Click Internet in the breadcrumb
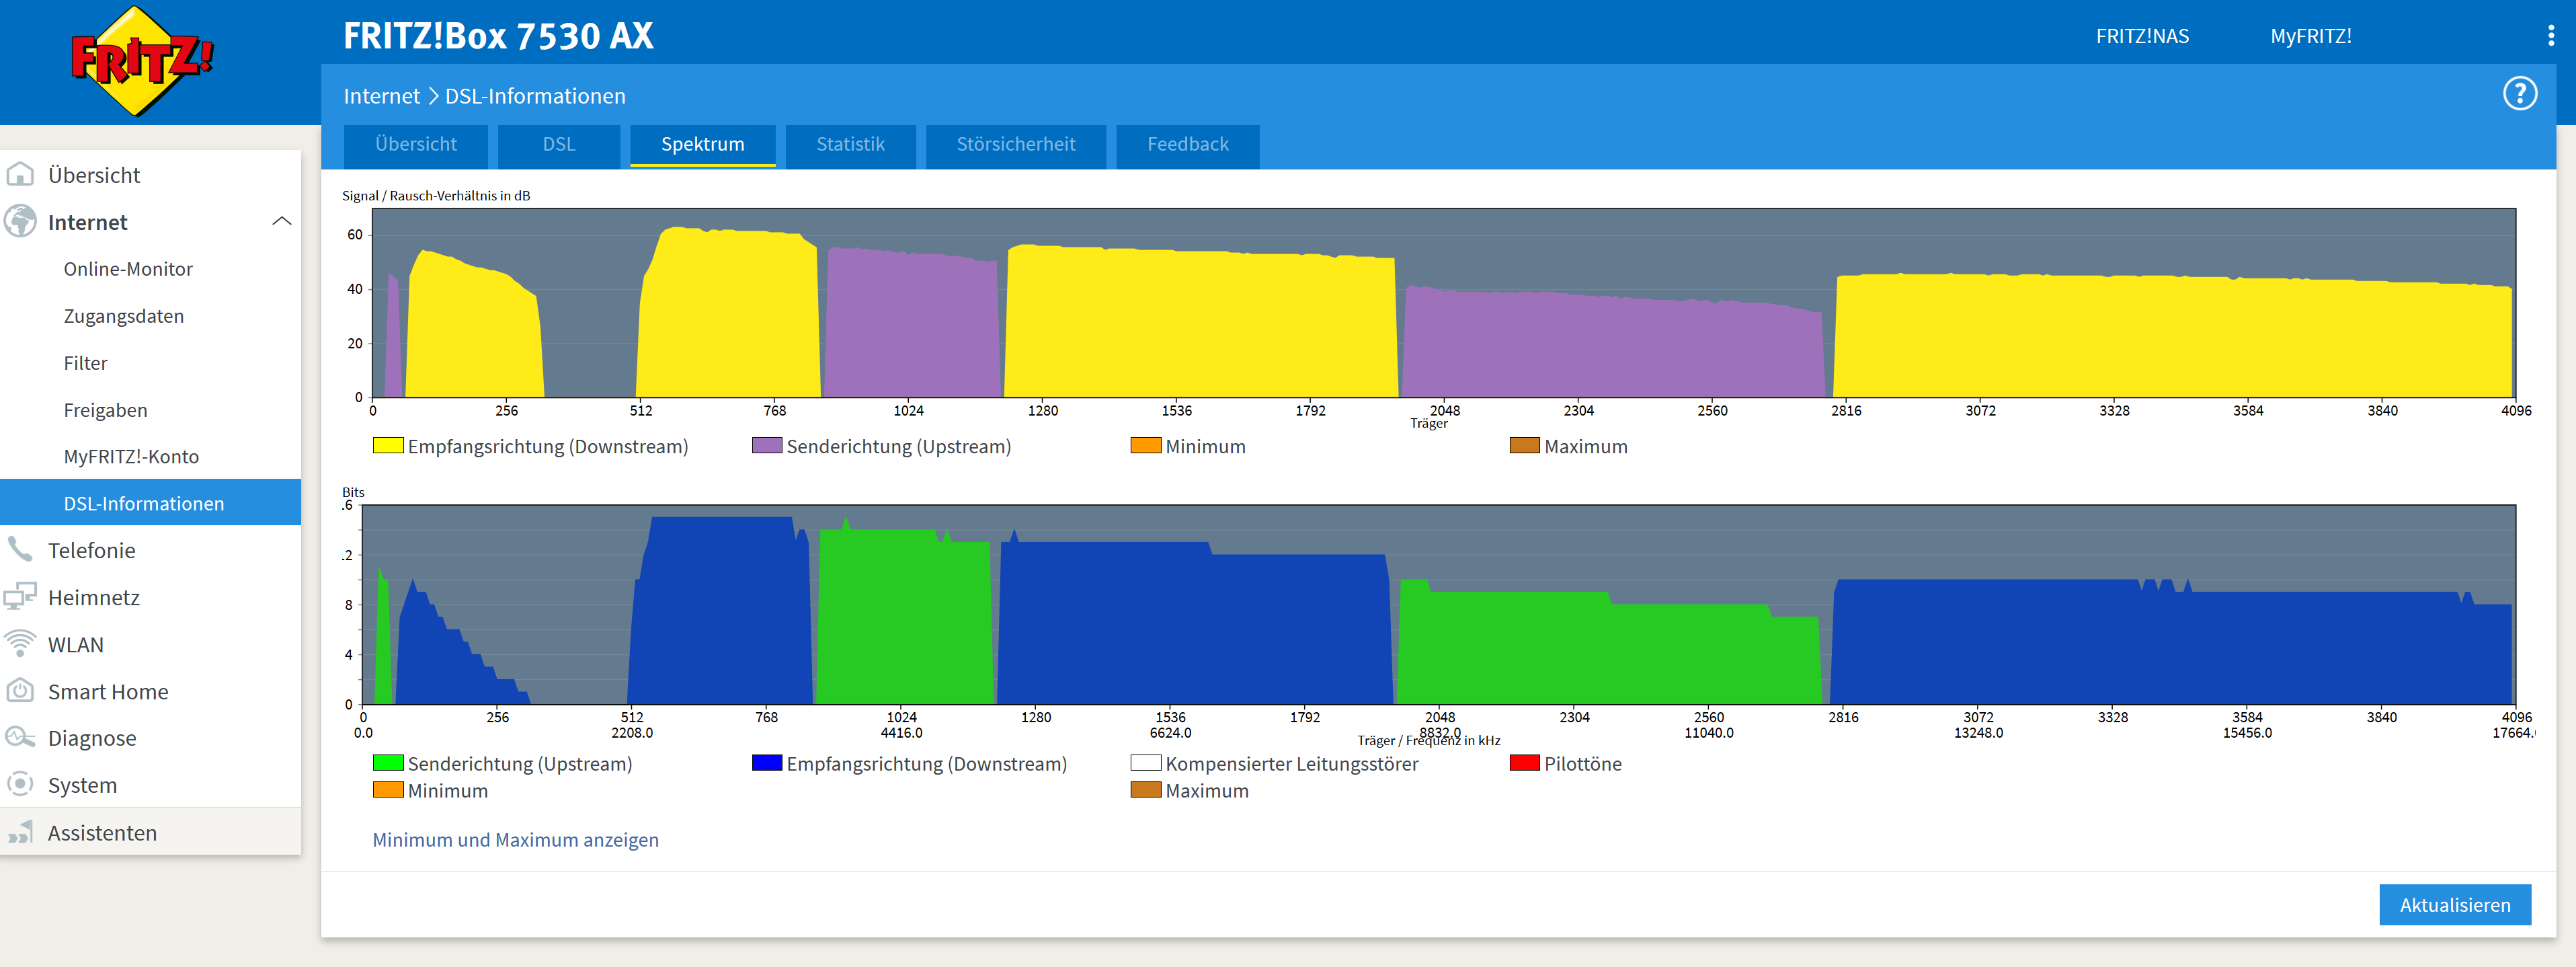The width and height of the screenshot is (2576, 967). coord(382,96)
